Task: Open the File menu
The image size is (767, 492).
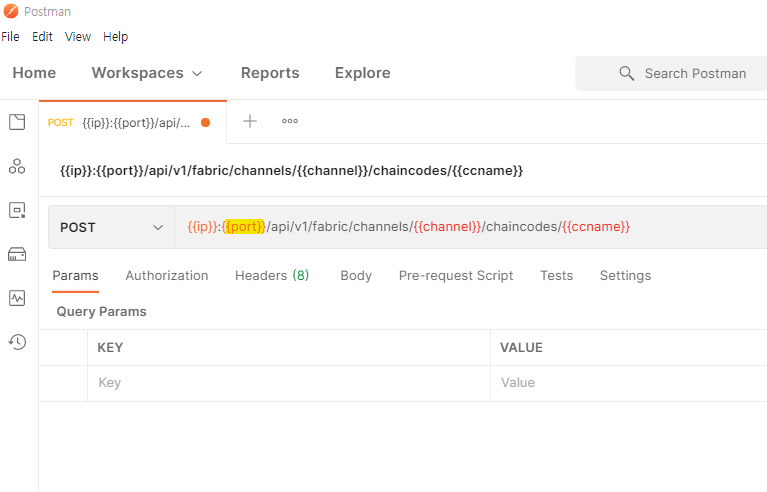Action: pyautogui.click(x=10, y=37)
